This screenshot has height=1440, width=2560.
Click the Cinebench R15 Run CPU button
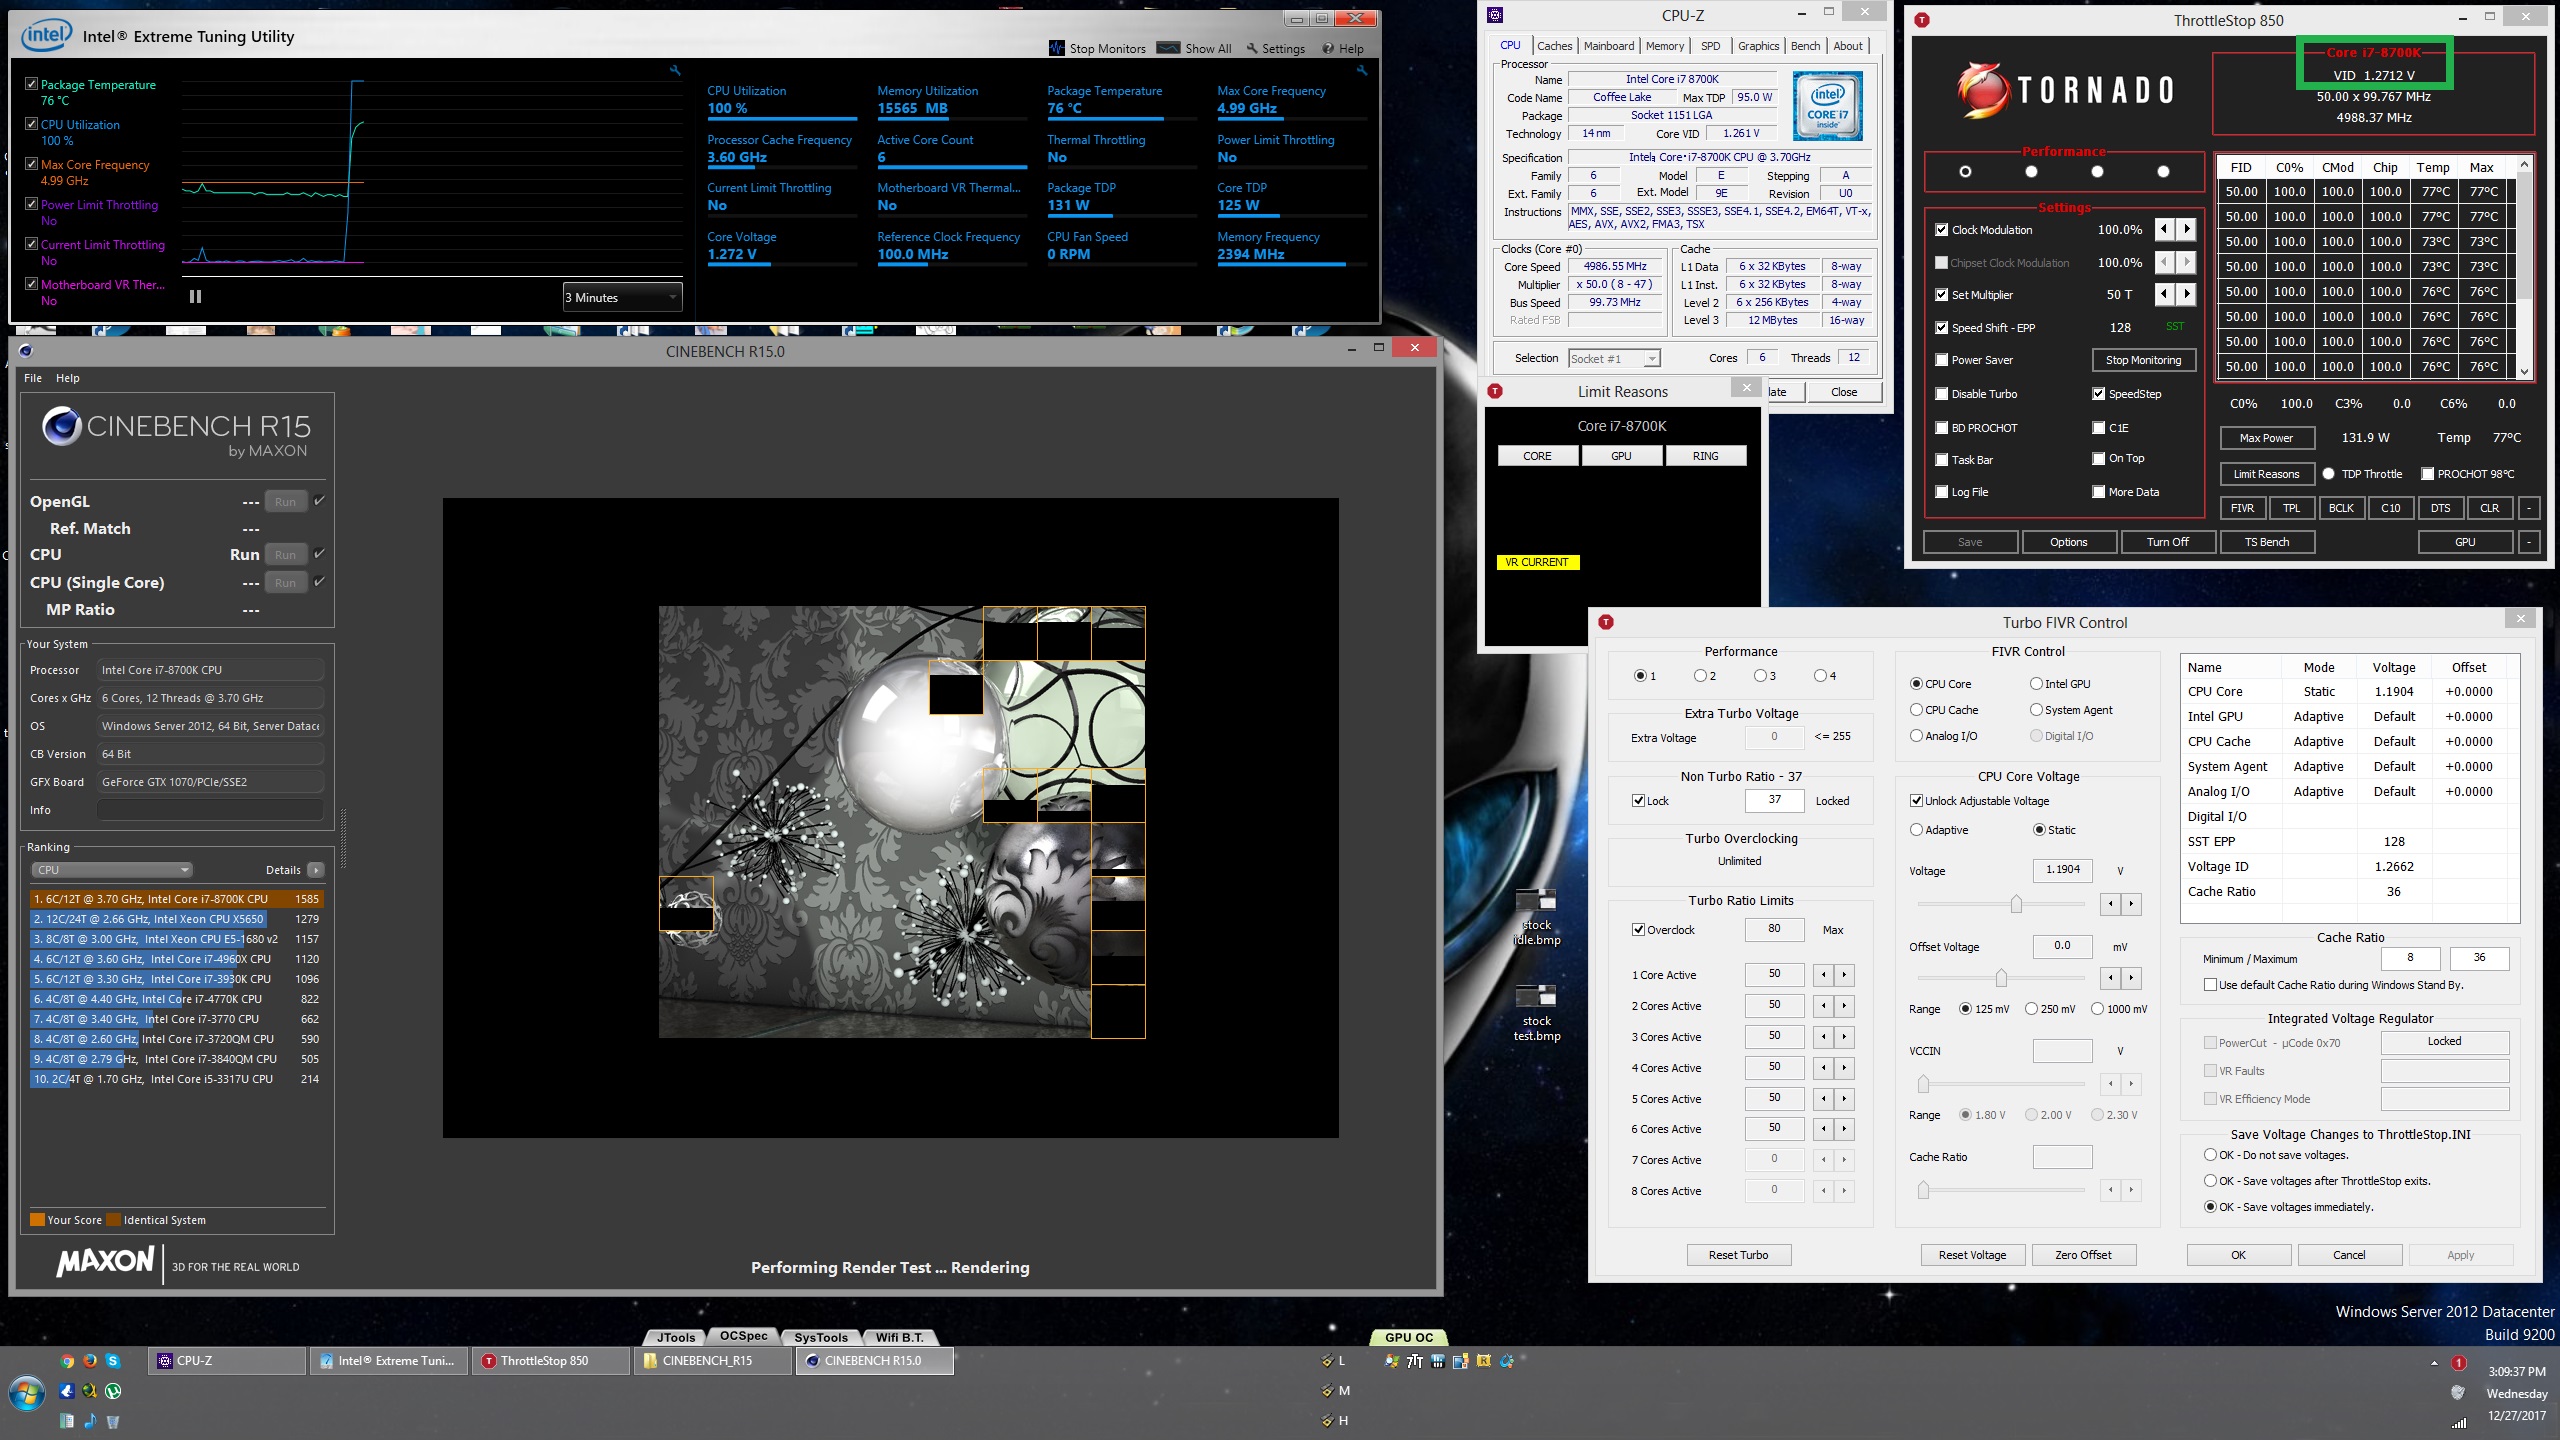pos(285,554)
